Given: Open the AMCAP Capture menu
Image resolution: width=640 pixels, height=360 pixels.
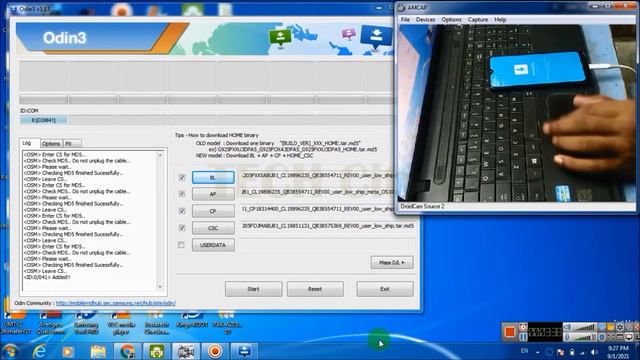Looking at the screenshot, I should coord(478,20).
